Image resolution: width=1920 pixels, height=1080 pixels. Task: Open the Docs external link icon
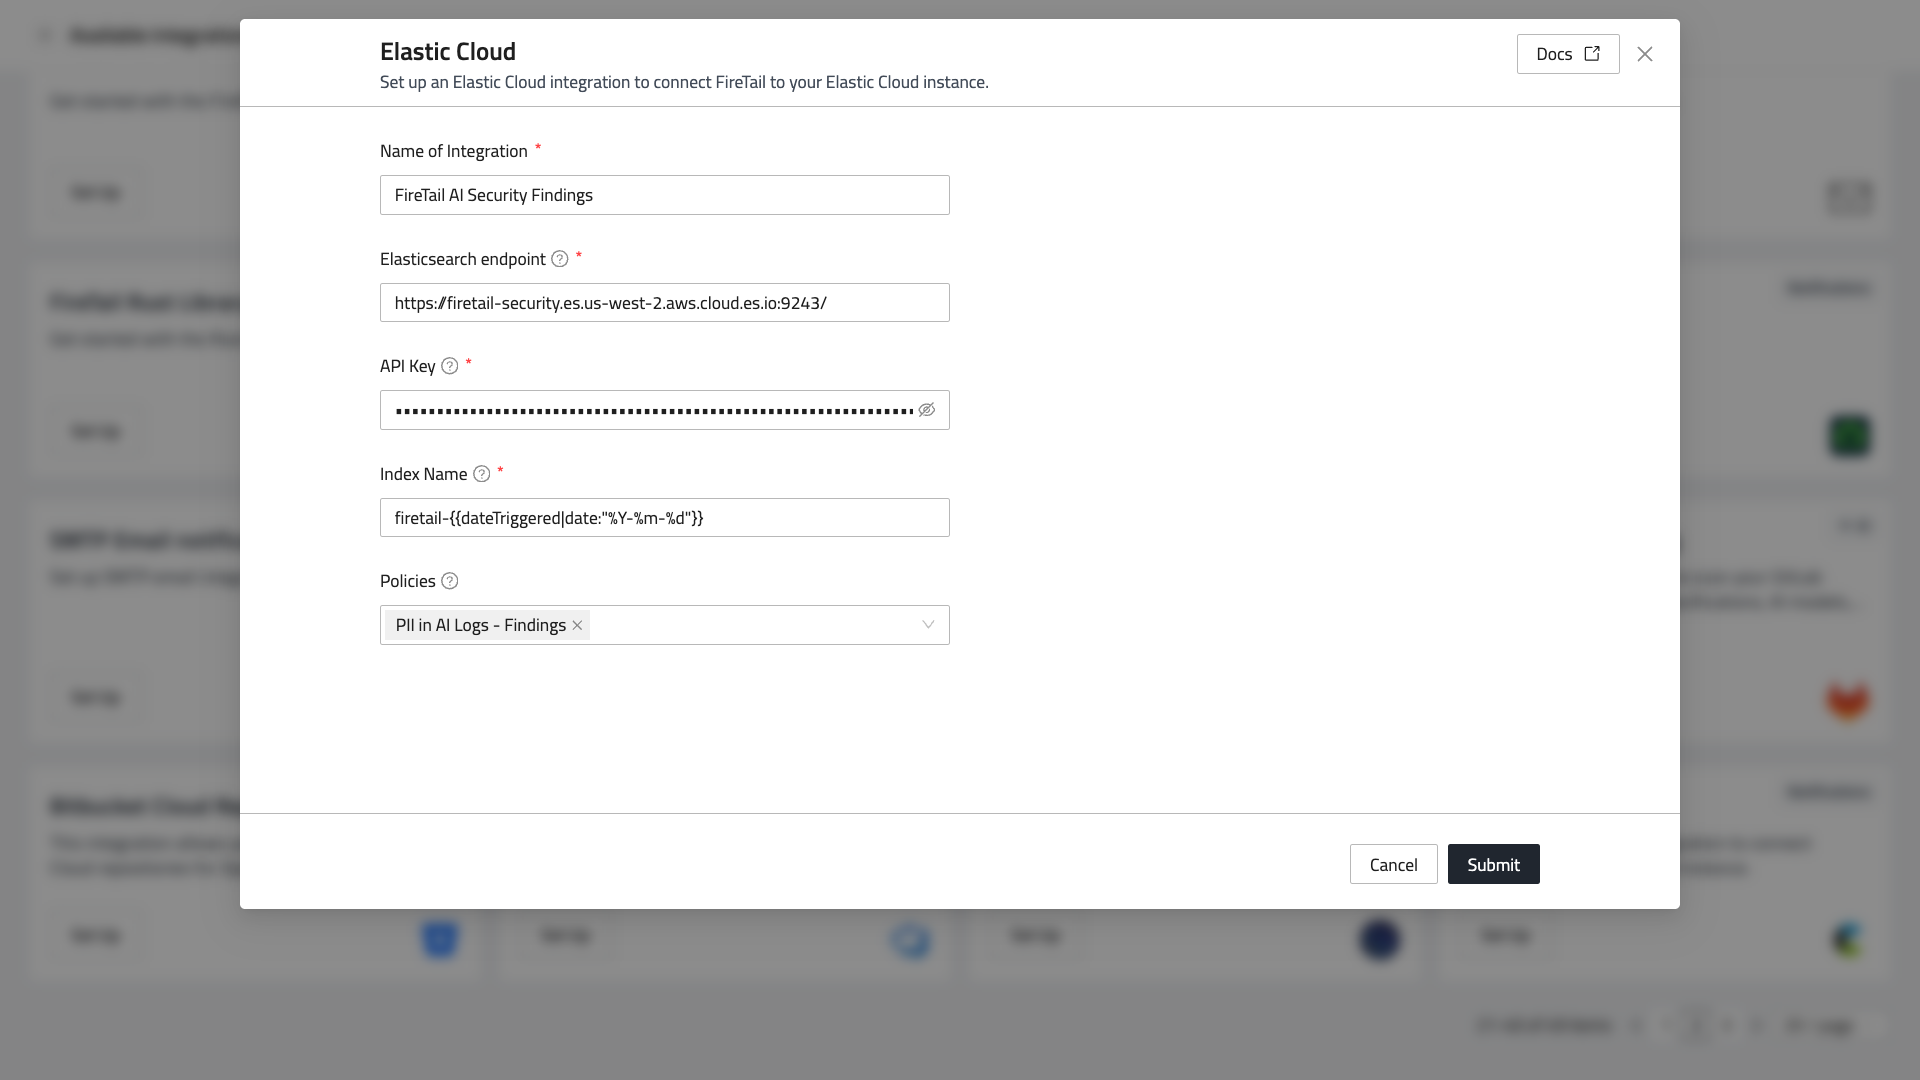[x=1592, y=54]
